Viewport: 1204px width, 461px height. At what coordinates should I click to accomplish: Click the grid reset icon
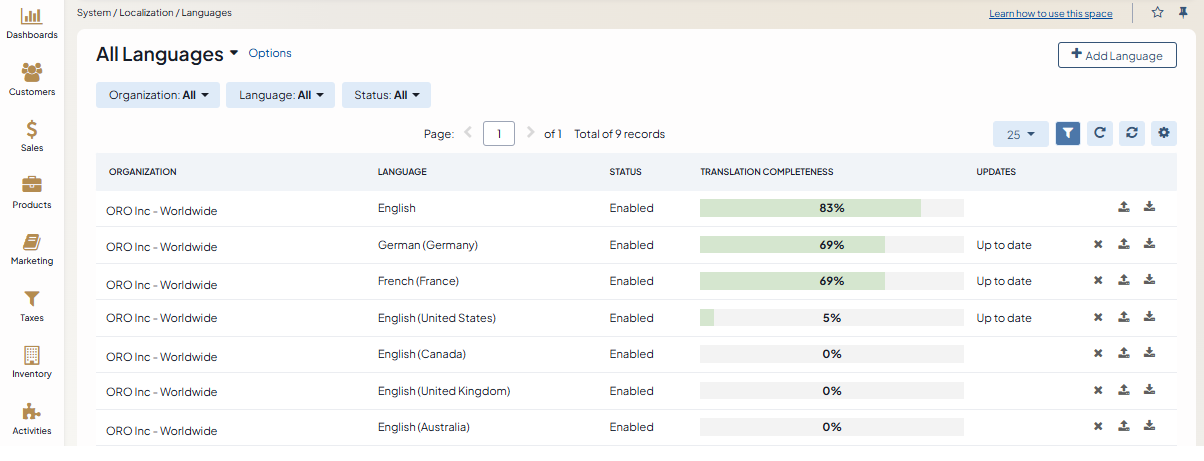[x=1131, y=133]
